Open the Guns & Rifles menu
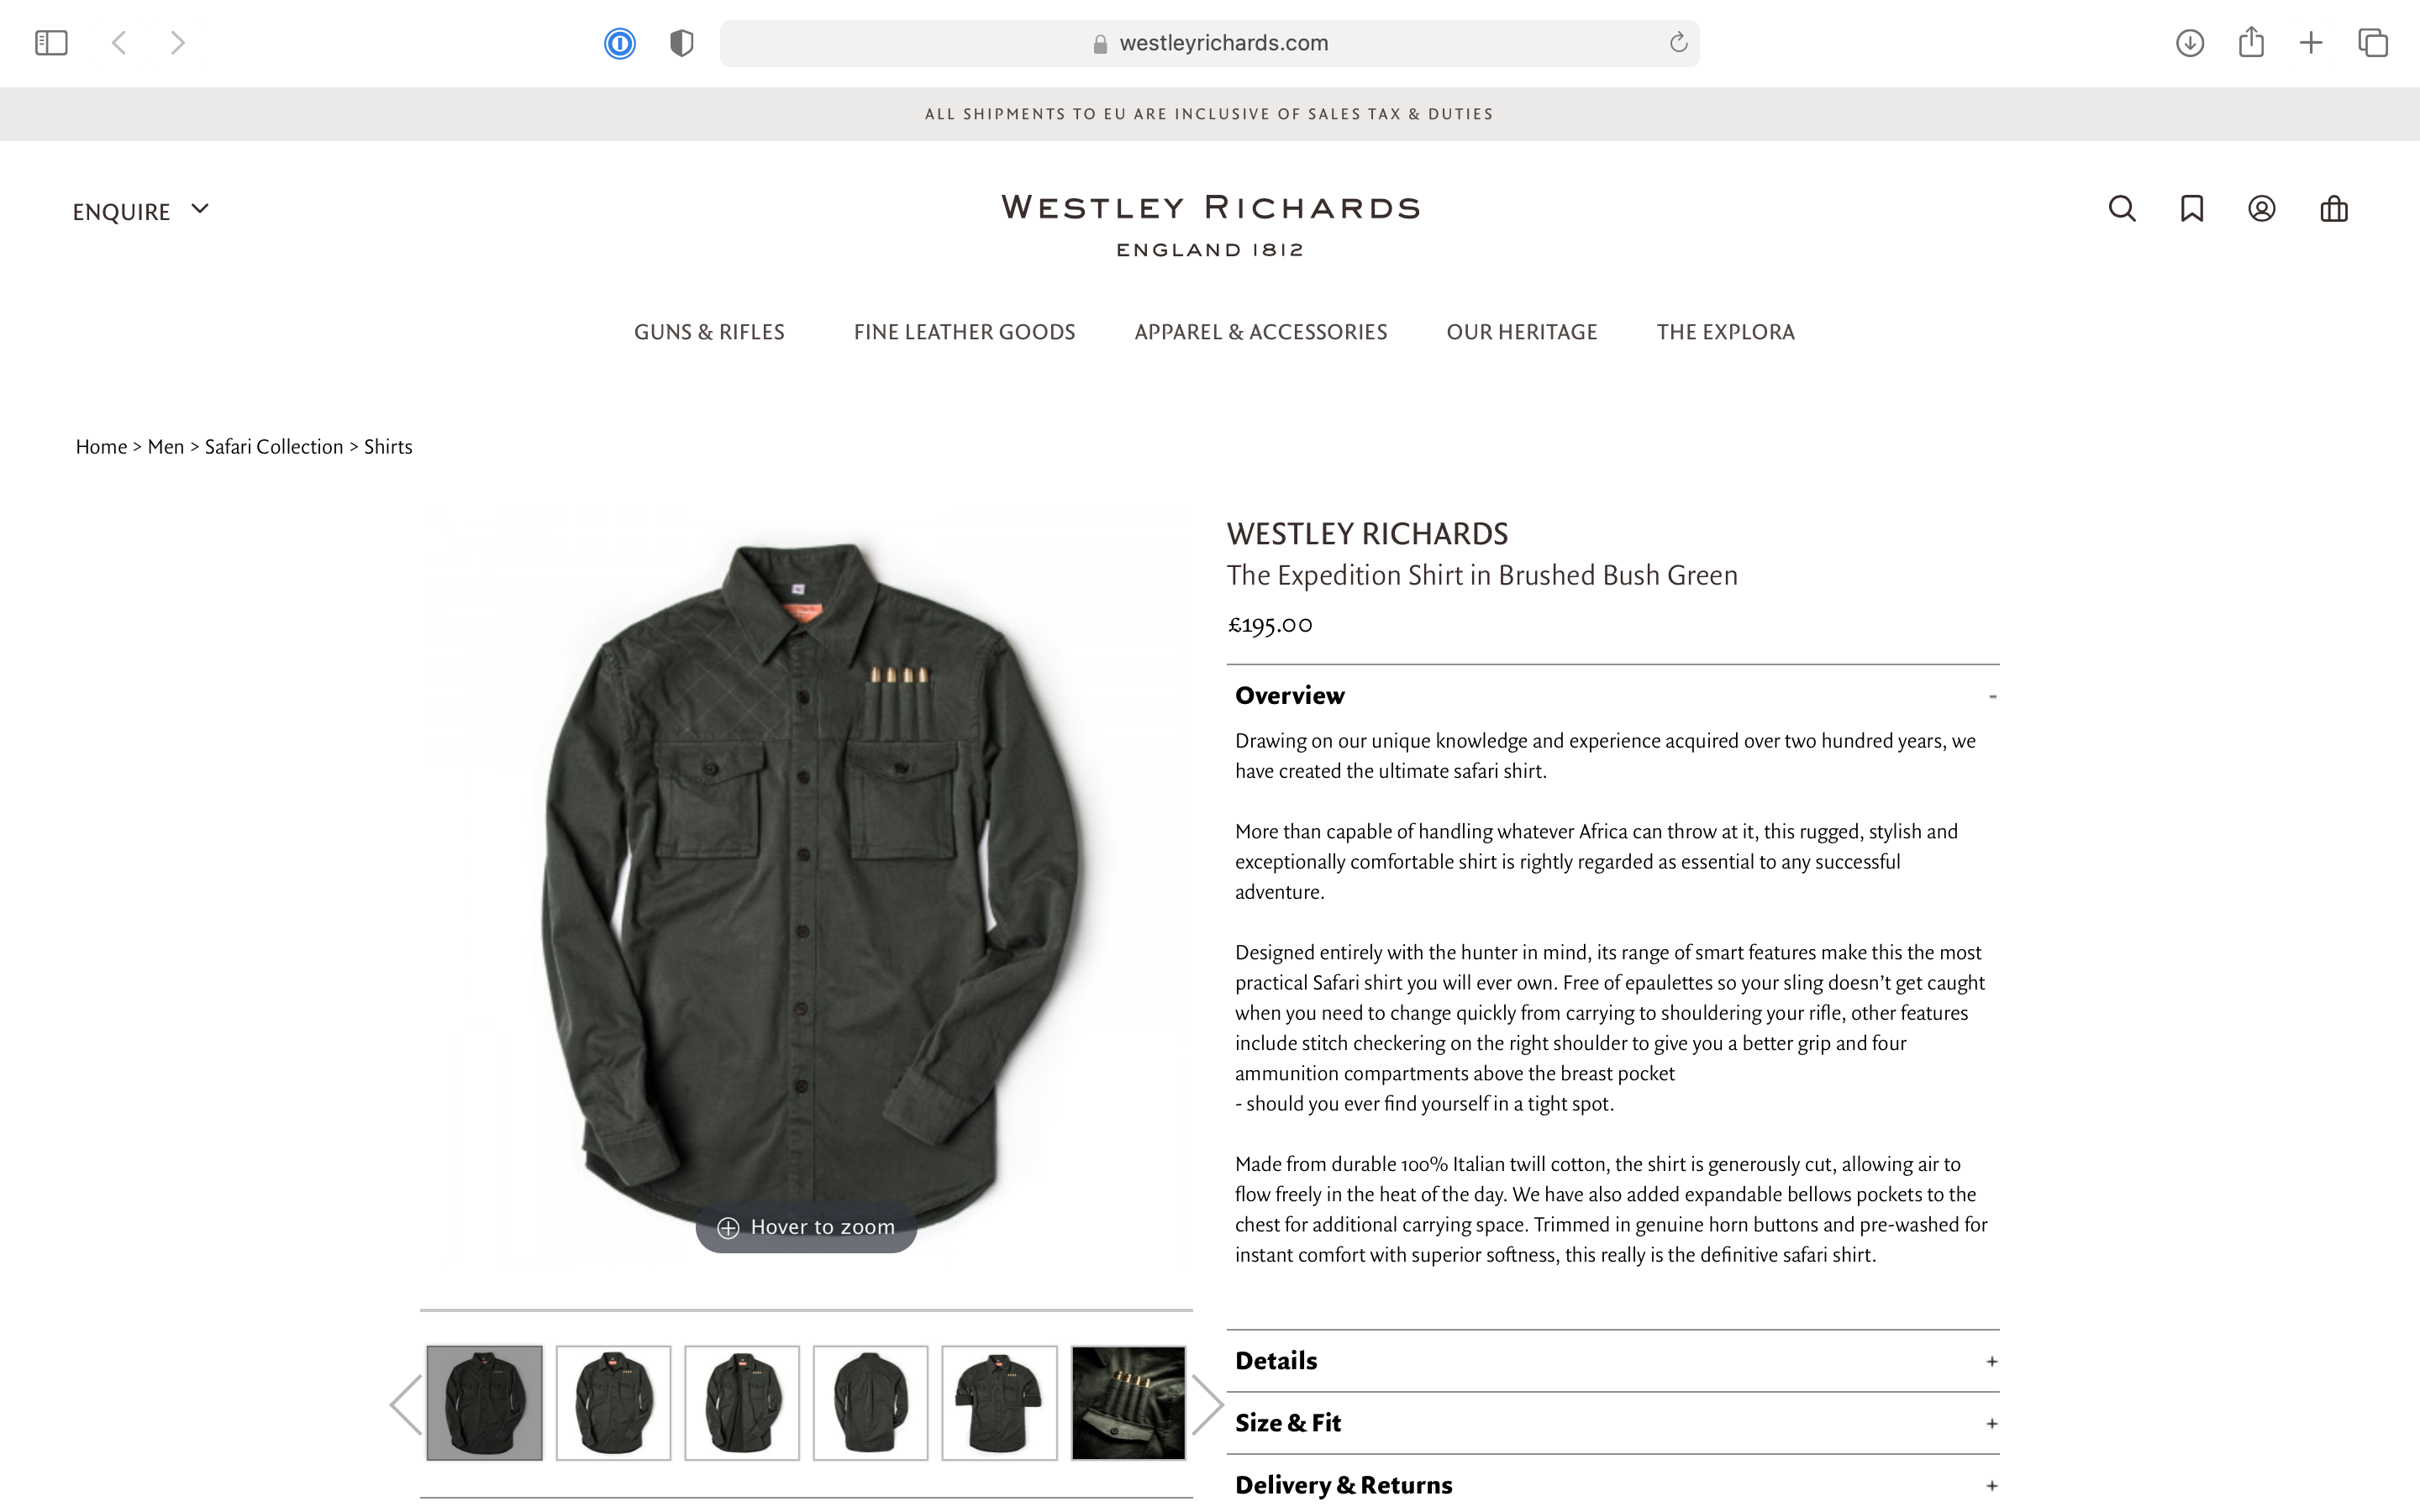 pyautogui.click(x=709, y=332)
